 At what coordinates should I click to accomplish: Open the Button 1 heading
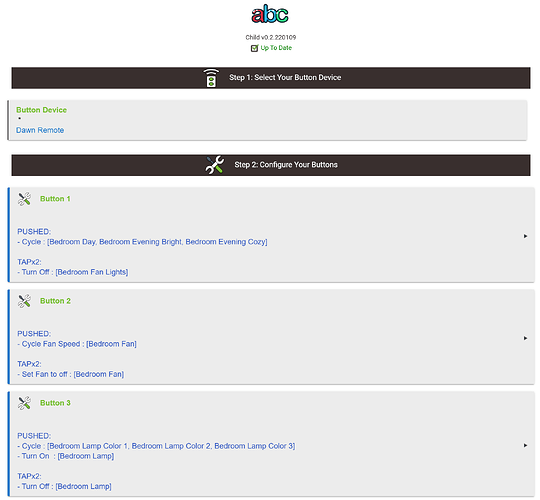click(55, 199)
